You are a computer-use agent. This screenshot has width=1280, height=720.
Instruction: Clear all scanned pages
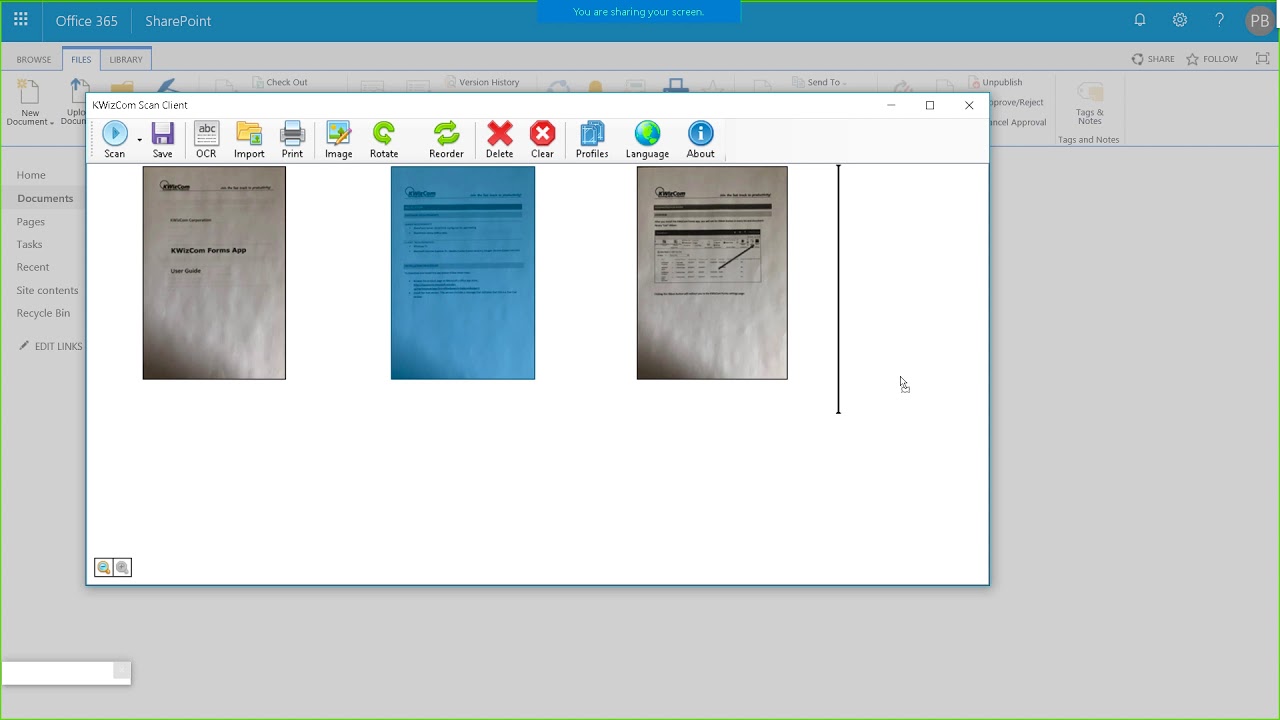[542, 140]
